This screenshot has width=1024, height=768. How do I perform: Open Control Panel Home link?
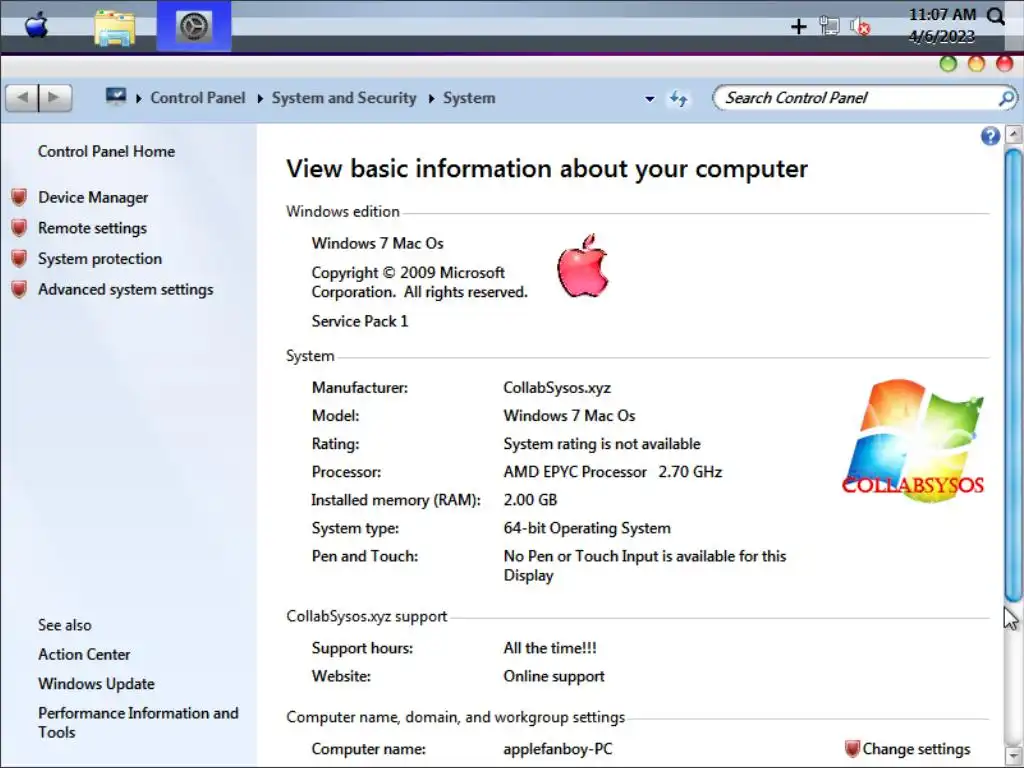[106, 152]
